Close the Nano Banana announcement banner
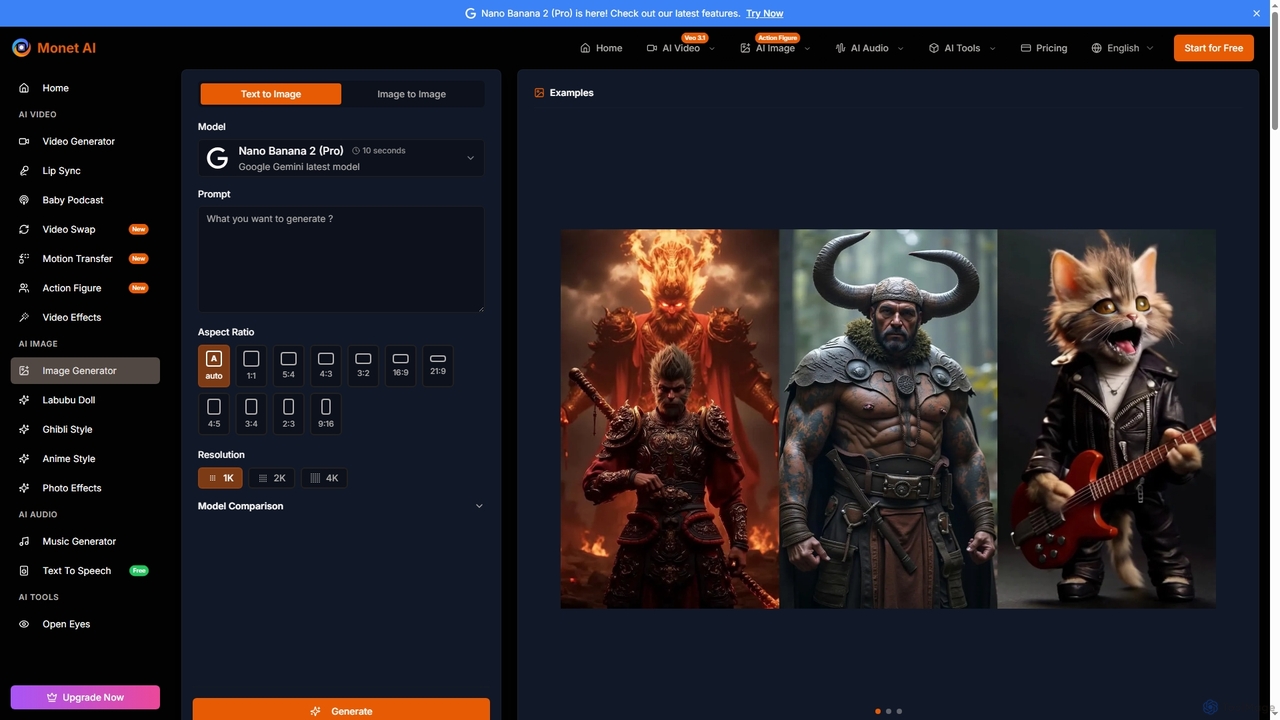Screen dimensions: 1280x720 1257,13
